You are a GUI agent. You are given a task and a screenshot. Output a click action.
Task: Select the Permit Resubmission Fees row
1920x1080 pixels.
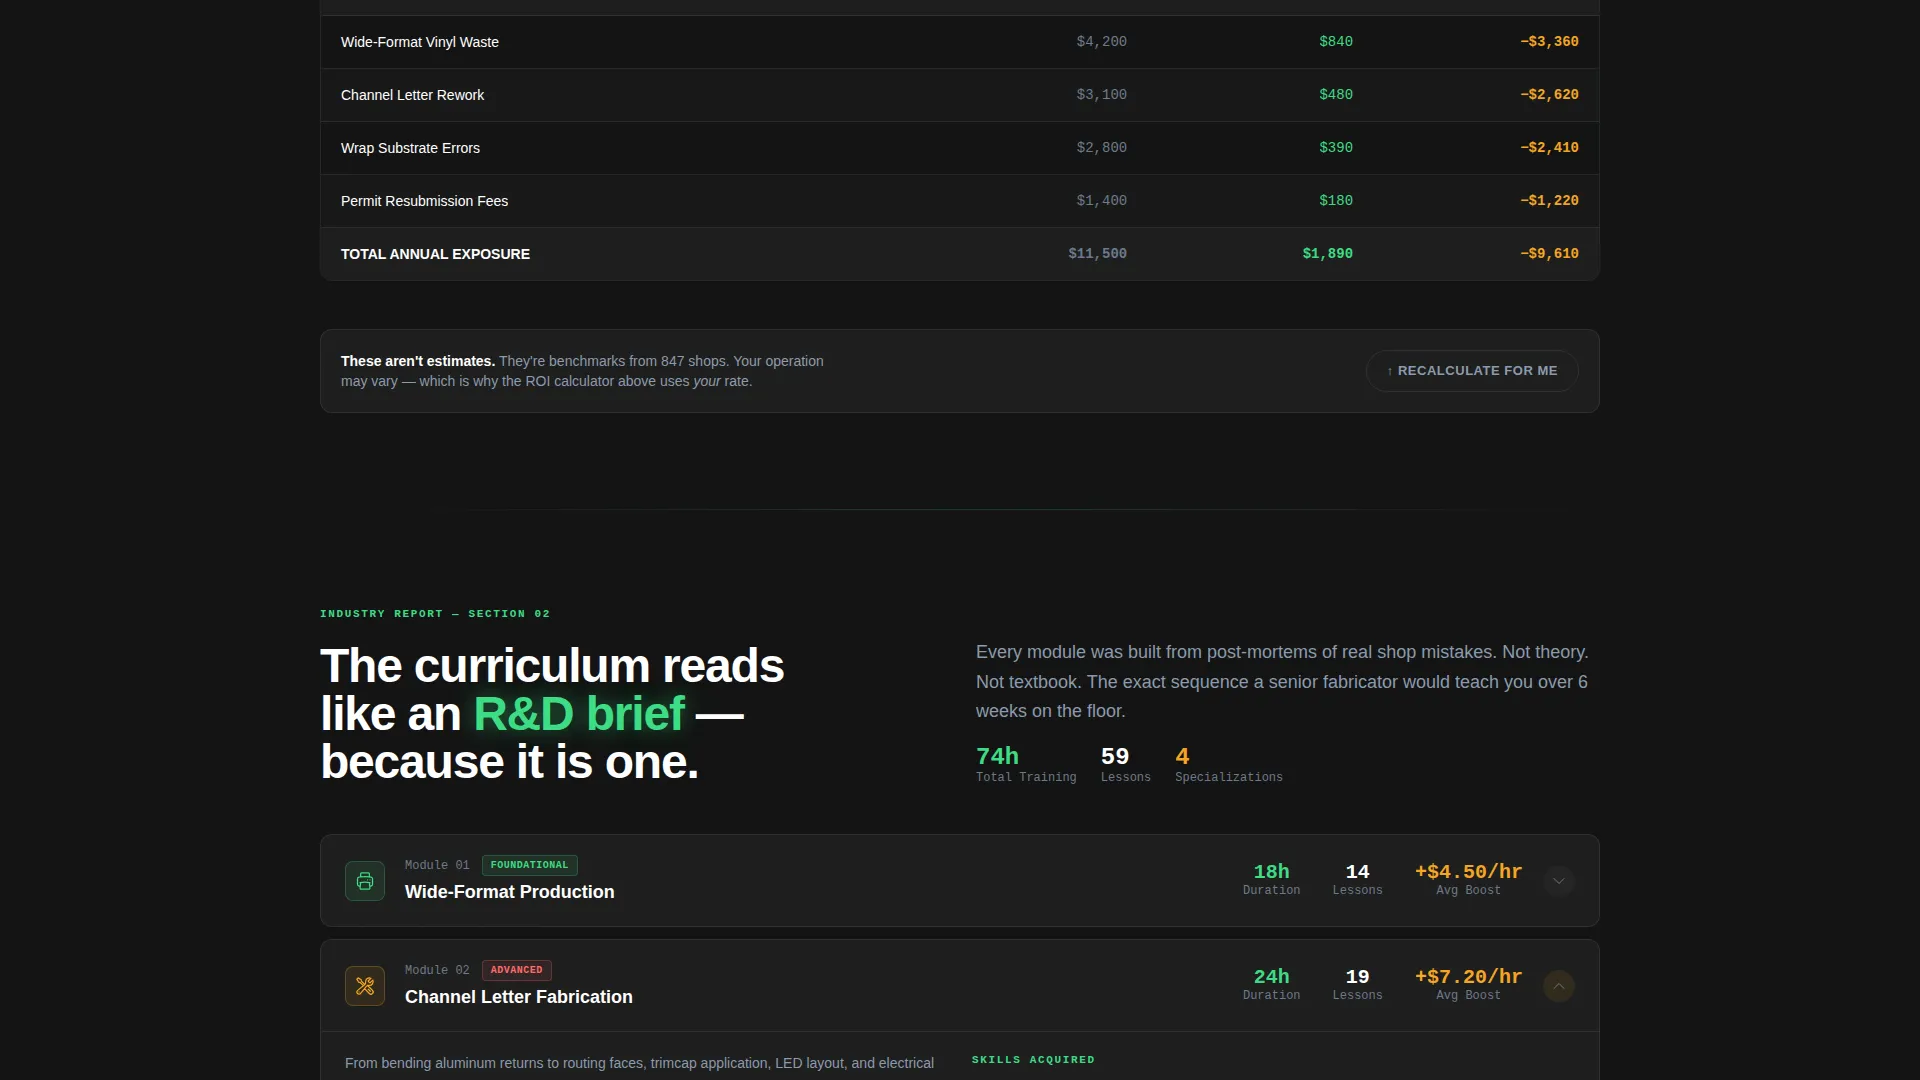coord(960,201)
